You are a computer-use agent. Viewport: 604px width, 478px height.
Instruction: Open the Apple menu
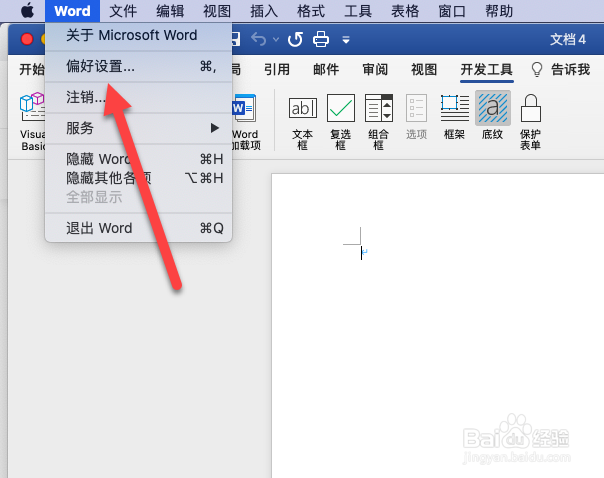27,11
